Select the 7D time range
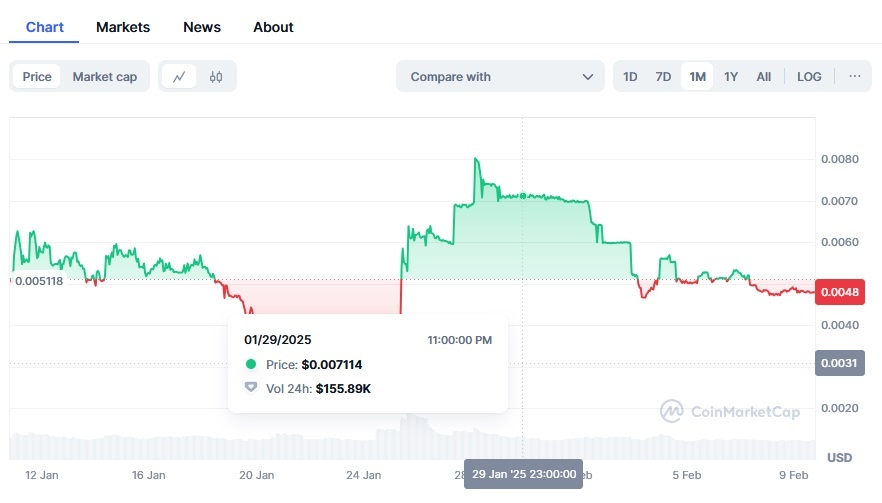The height and width of the screenshot is (503, 882). click(663, 77)
